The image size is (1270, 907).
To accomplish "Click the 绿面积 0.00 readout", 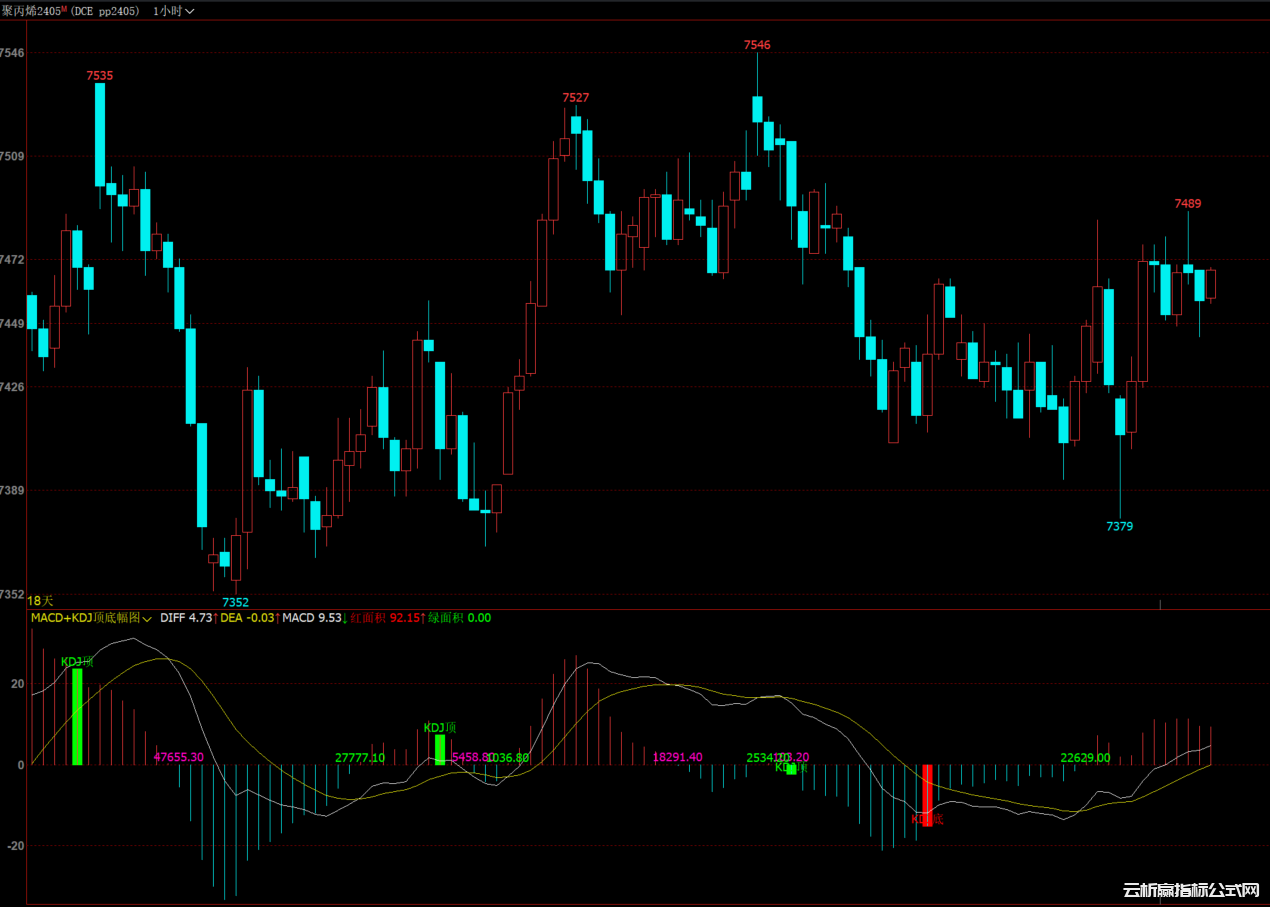I will [x=460, y=618].
